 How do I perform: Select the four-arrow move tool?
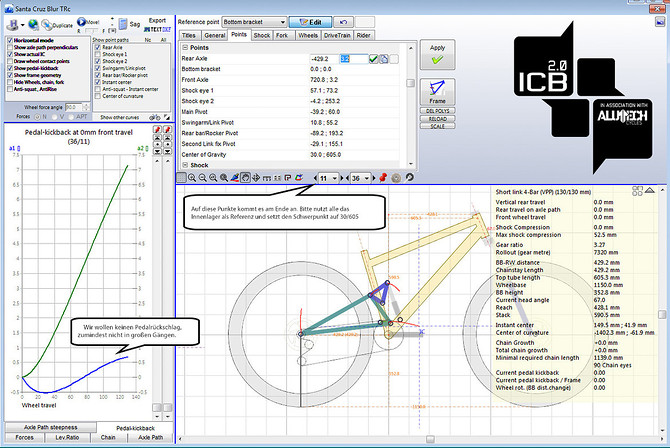pos(256,178)
